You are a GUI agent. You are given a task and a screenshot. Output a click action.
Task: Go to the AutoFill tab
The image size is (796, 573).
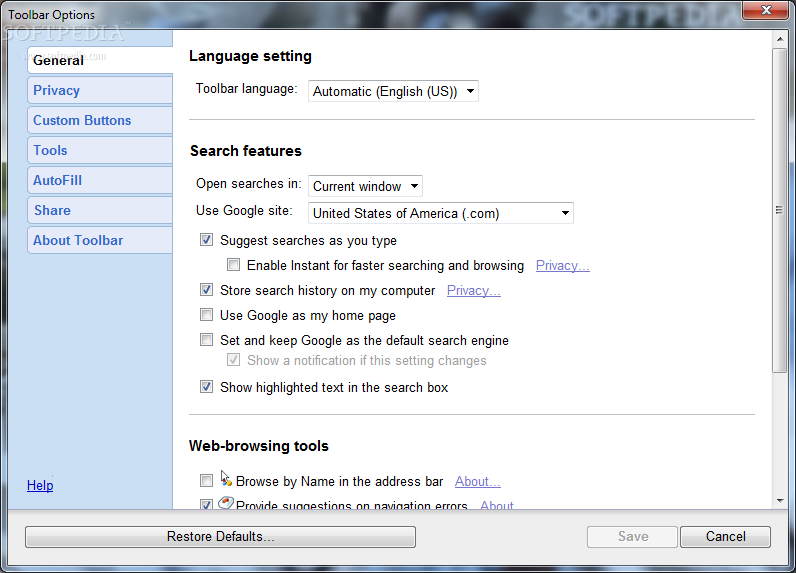tap(100, 180)
